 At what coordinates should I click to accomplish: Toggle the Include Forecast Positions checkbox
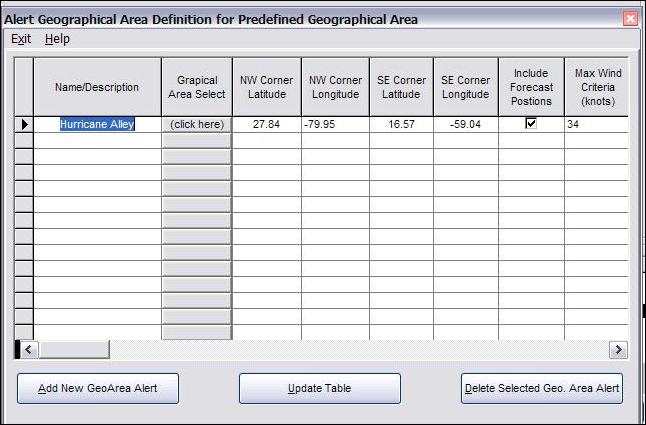point(531,124)
